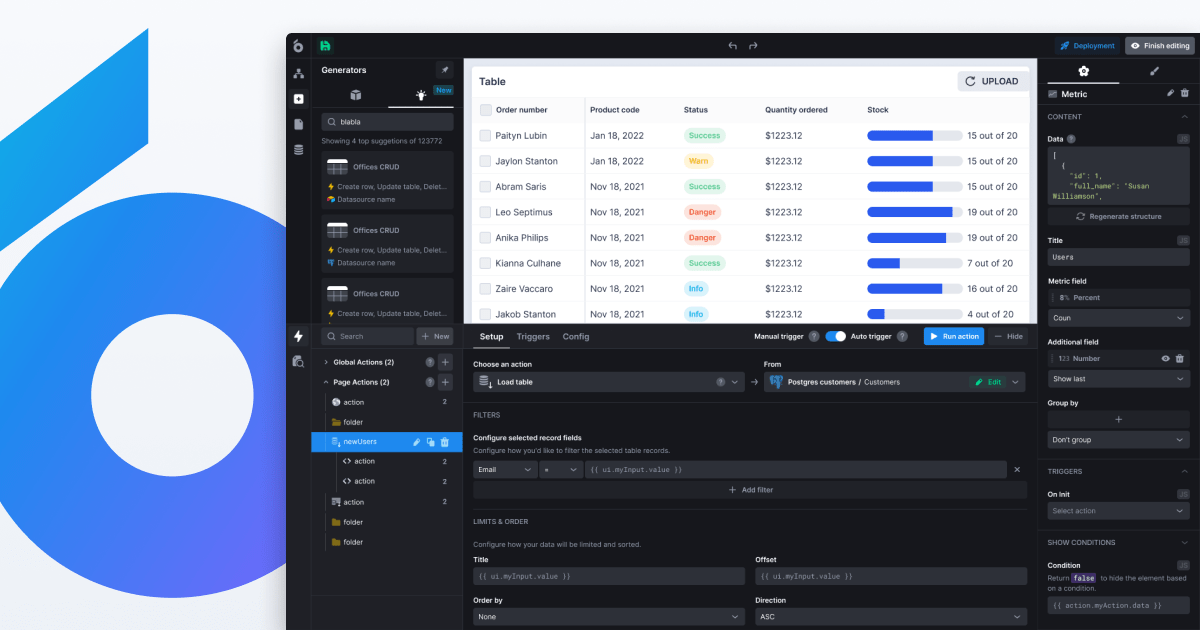
Task: Select the lightning Actions icon in left sidebar
Action: pyautogui.click(x=298, y=337)
